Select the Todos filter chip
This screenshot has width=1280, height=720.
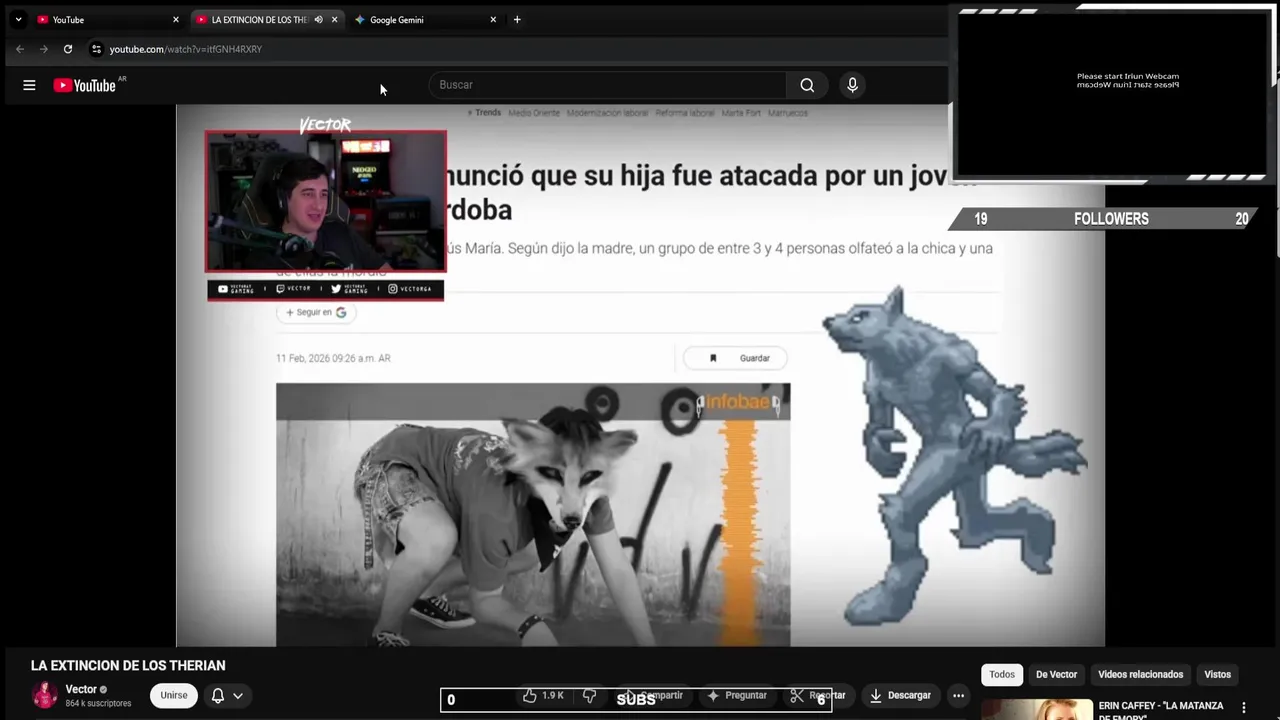(x=1002, y=674)
